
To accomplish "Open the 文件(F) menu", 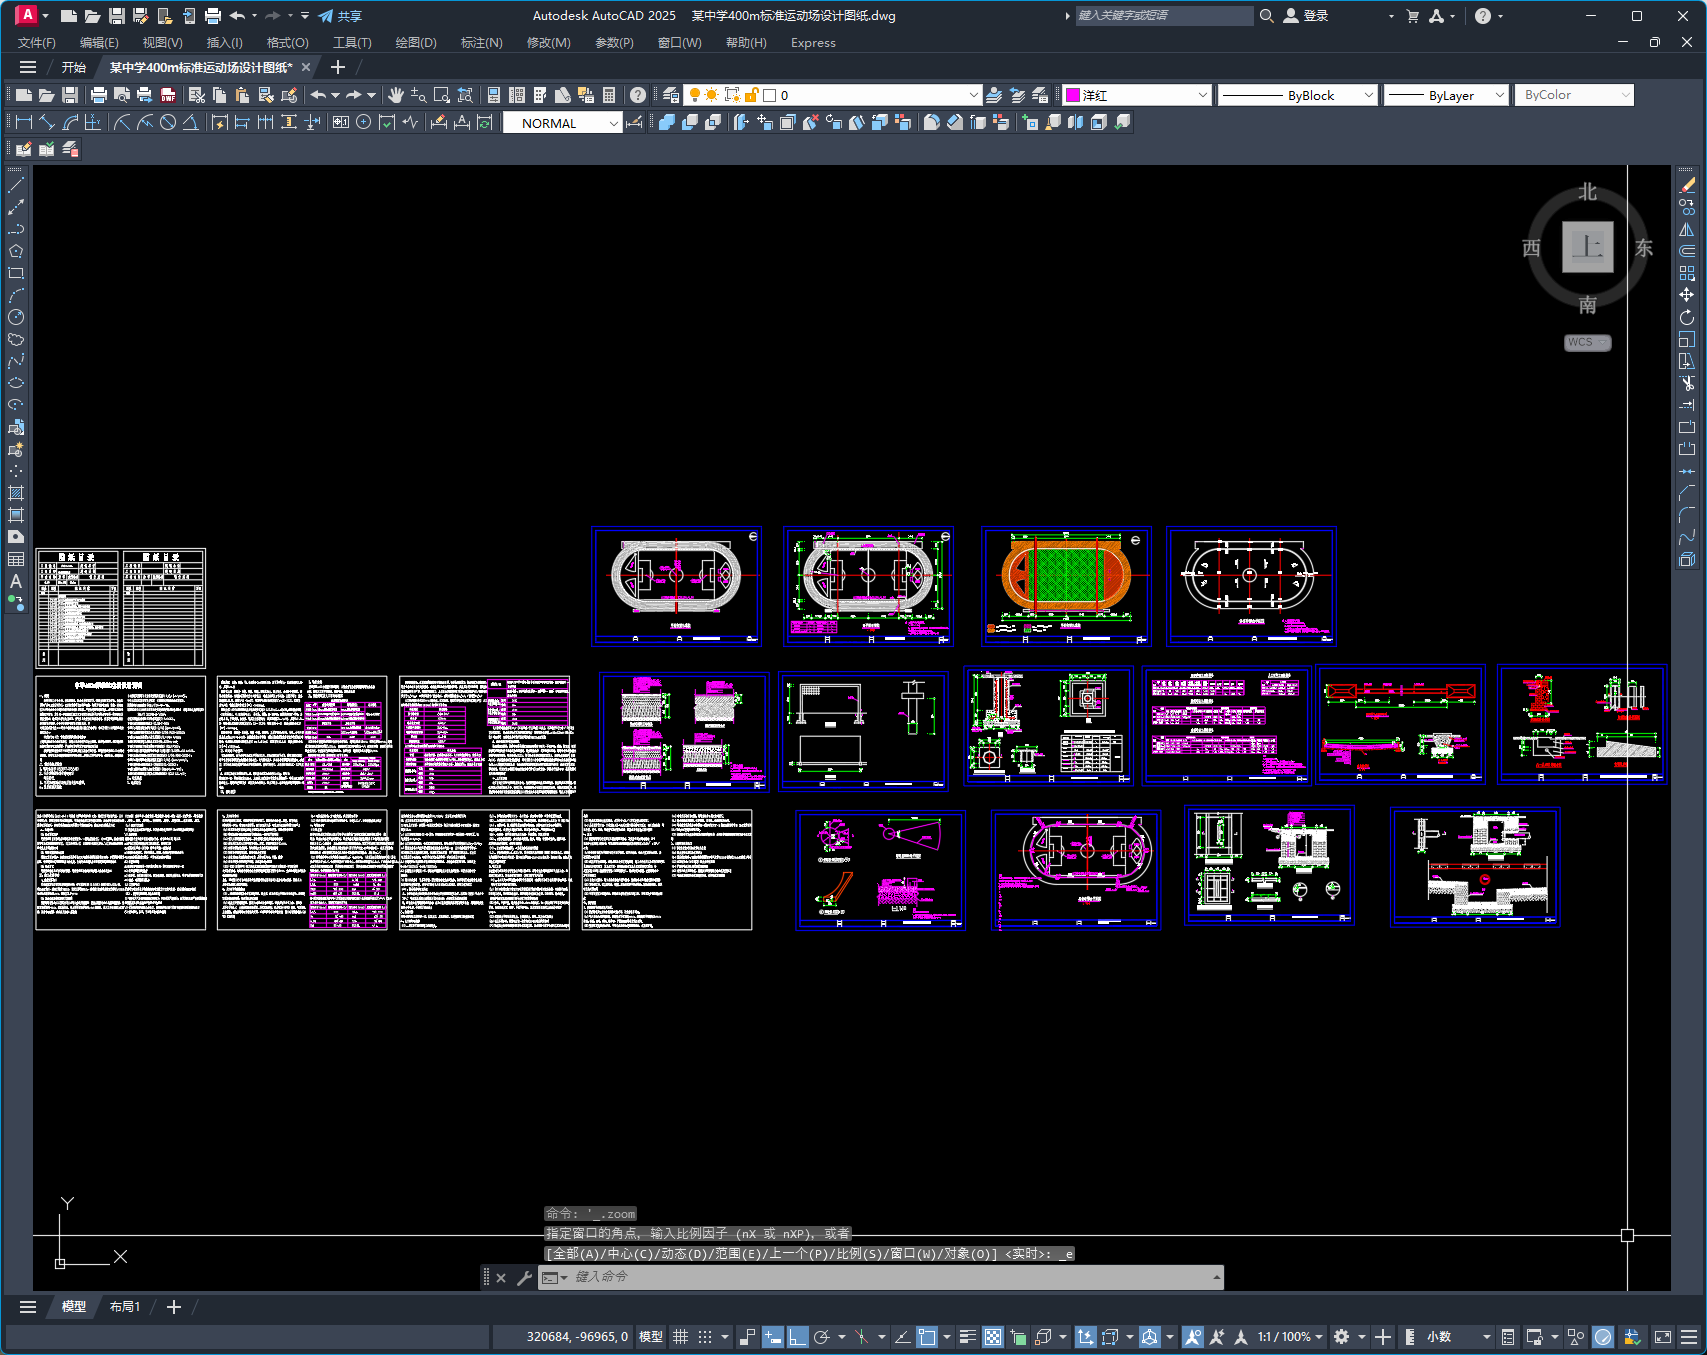I will (37, 42).
